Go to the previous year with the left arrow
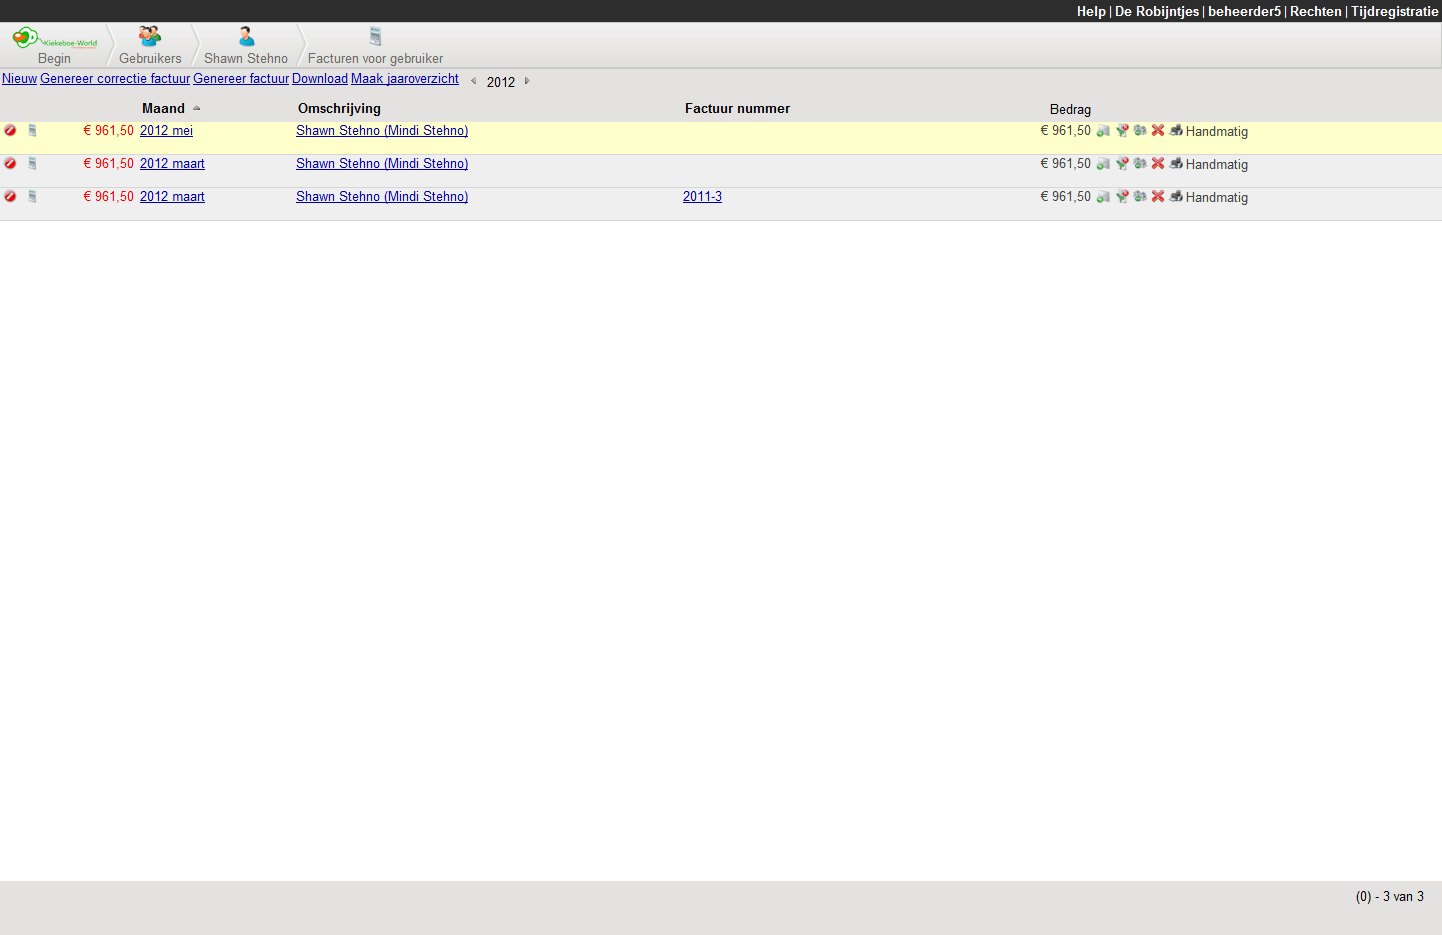The width and height of the screenshot is (1442, 935). (x=473, y=81)
